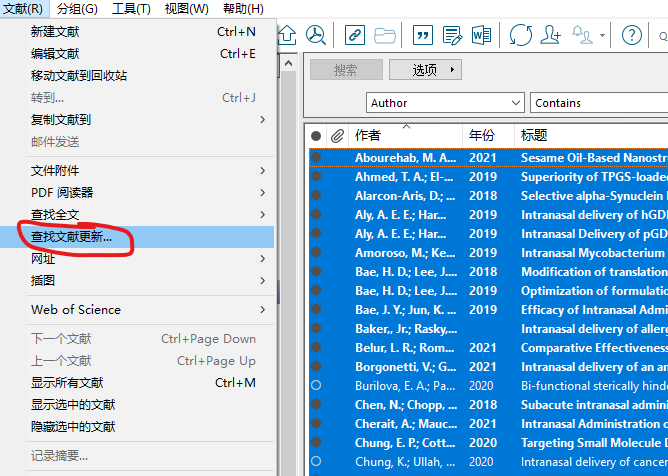
Task: Click the export arrow toolbar icon
Action: click(x=287, y=35)
